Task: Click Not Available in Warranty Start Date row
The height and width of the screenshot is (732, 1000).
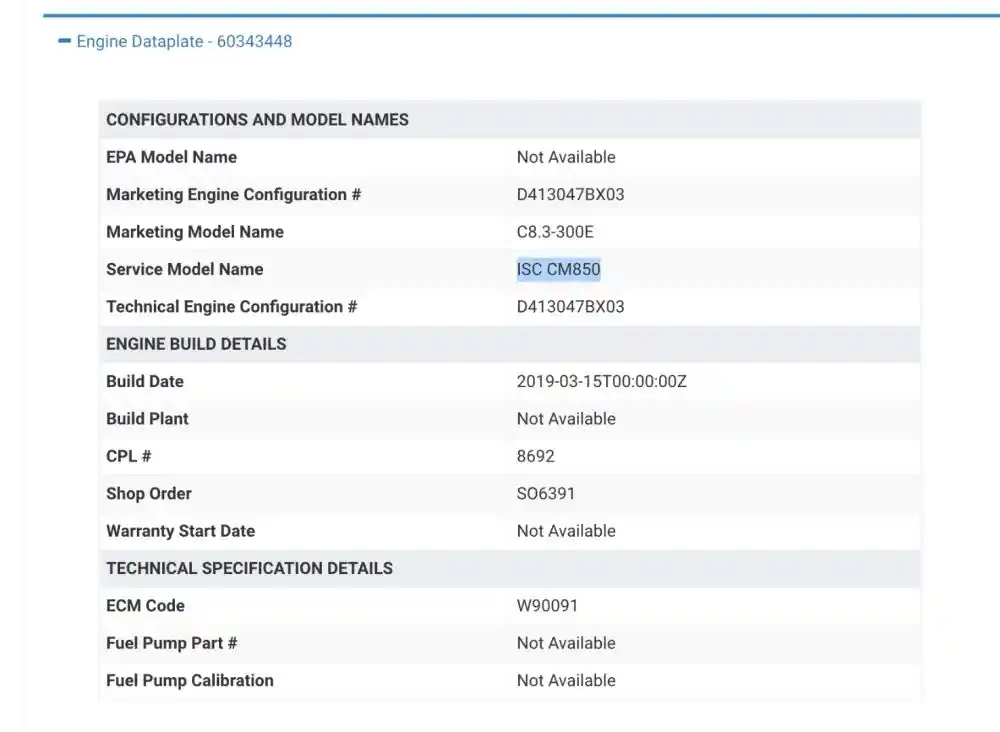Action: point(566,531)
